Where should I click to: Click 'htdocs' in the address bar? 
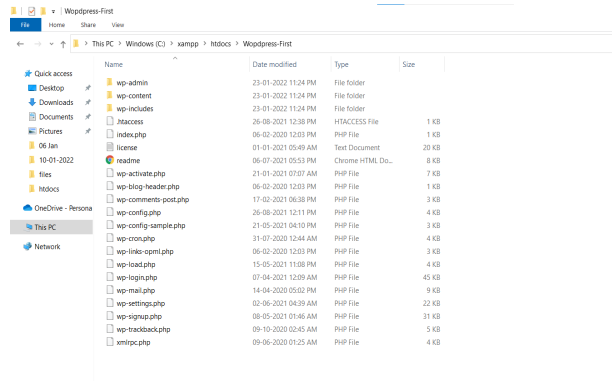pos(221,44)
